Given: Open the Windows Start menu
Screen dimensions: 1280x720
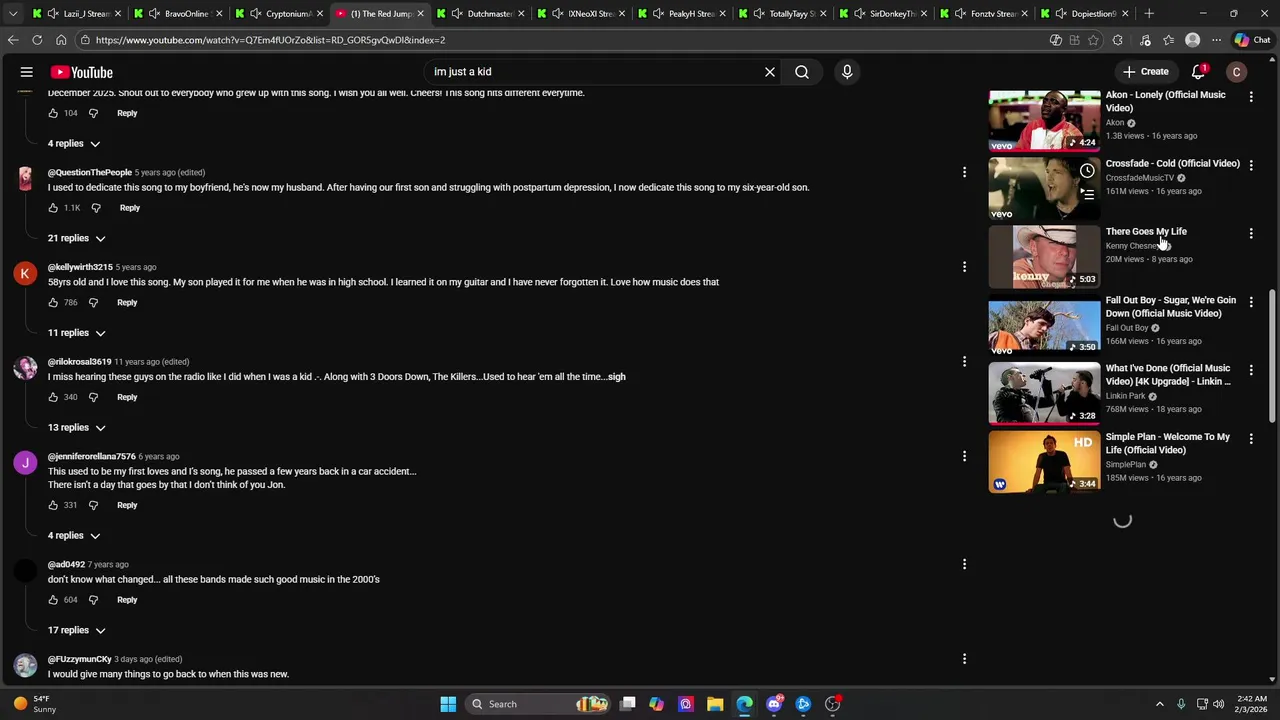Looking at the screenshot, I should click(x=448, y=704).
